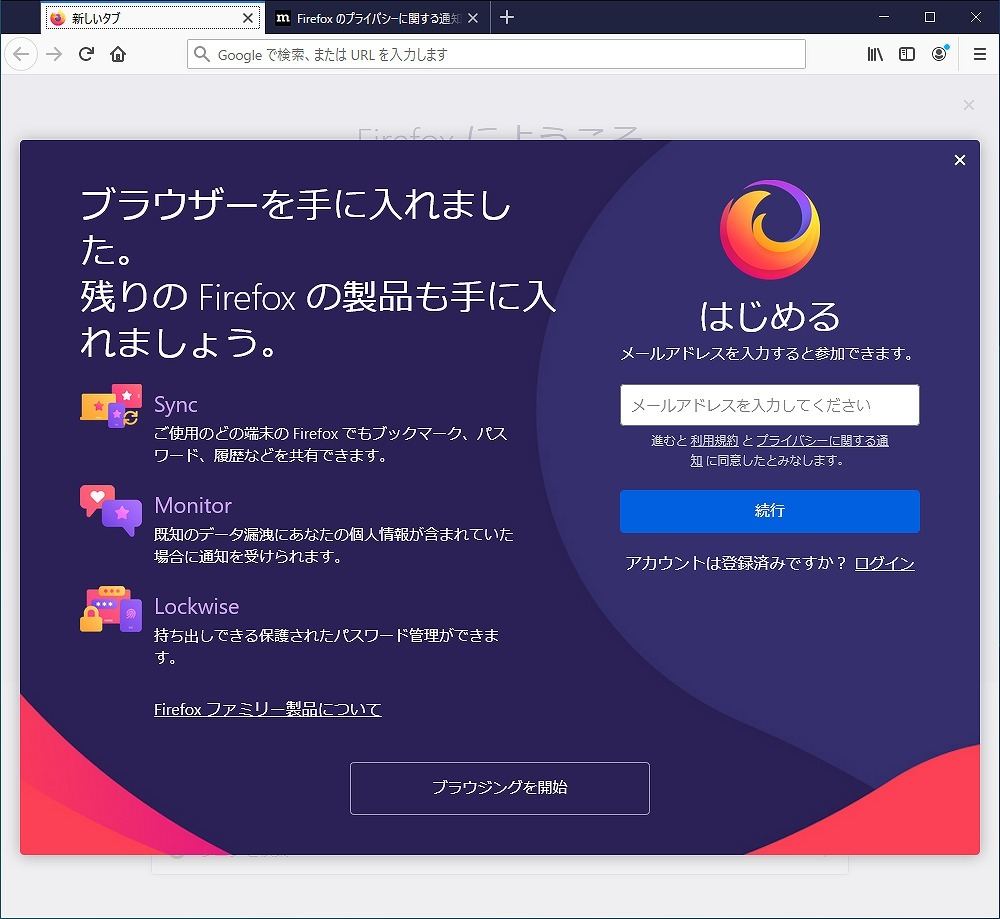1000x919 pixels.
Task: Open a new tab with plus button
Action: pyautogui.click(x=507, y=17)
